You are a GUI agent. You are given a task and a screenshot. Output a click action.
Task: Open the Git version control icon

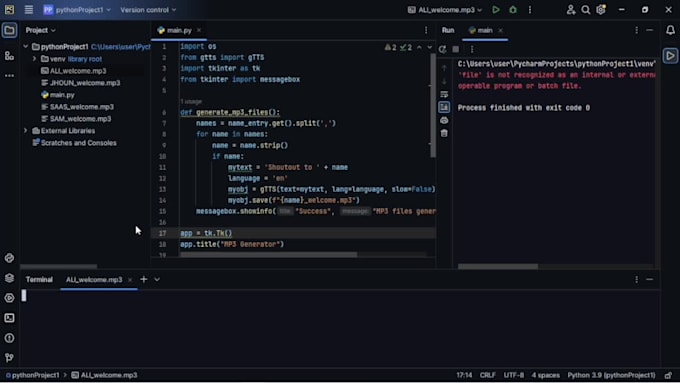(x=9, y=358)
